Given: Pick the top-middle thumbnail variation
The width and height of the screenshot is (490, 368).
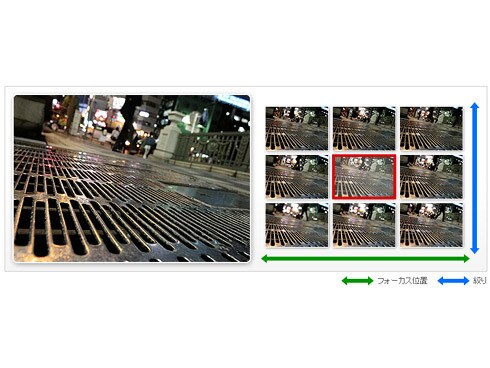Looking at the screenshot, I should [x=364, y=128].
